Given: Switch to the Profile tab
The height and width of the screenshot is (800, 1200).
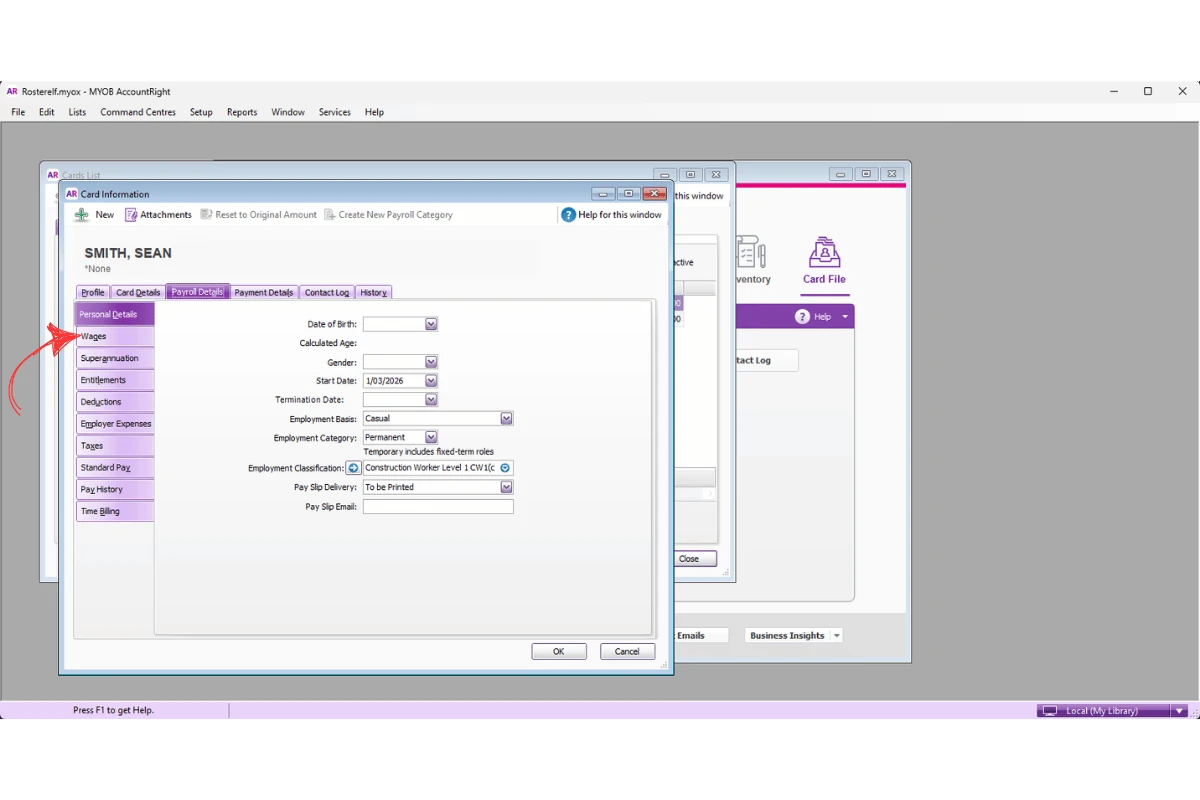Looking at the screenshot, I should [x=93, y=293].
